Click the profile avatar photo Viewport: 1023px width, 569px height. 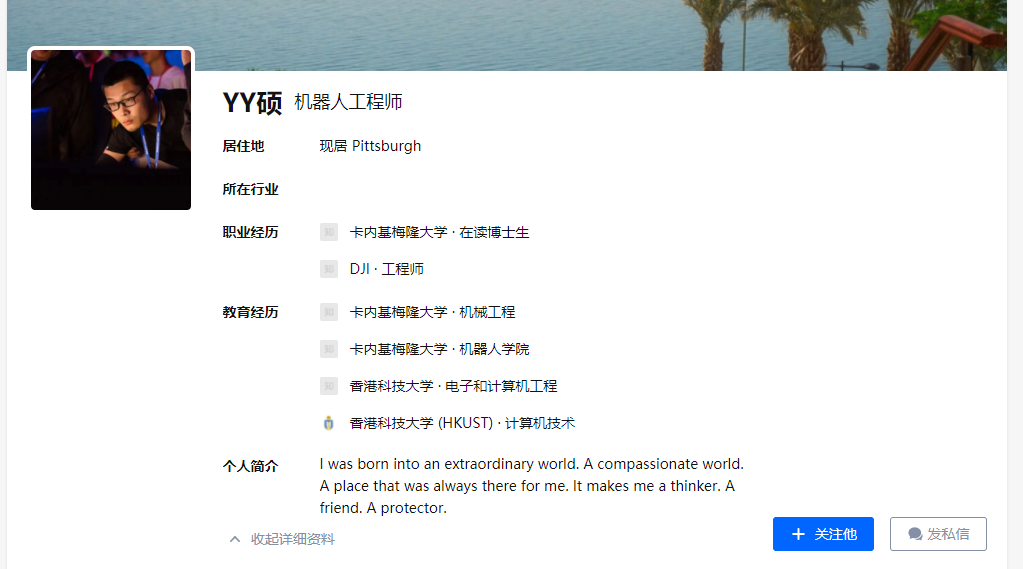pos(111,129)
